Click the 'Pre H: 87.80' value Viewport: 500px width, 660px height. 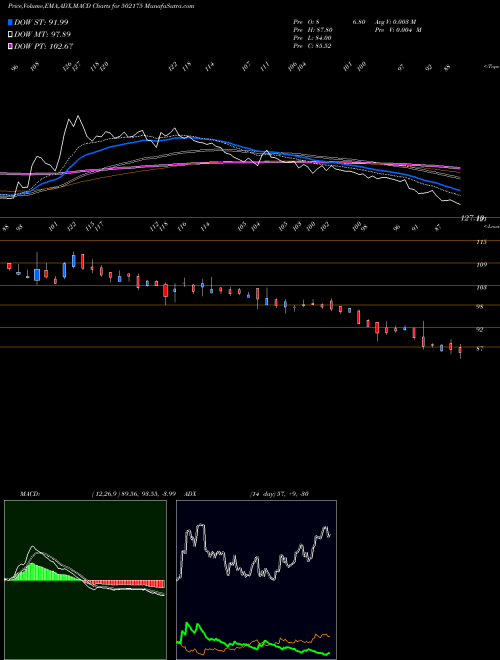(313, 29)
